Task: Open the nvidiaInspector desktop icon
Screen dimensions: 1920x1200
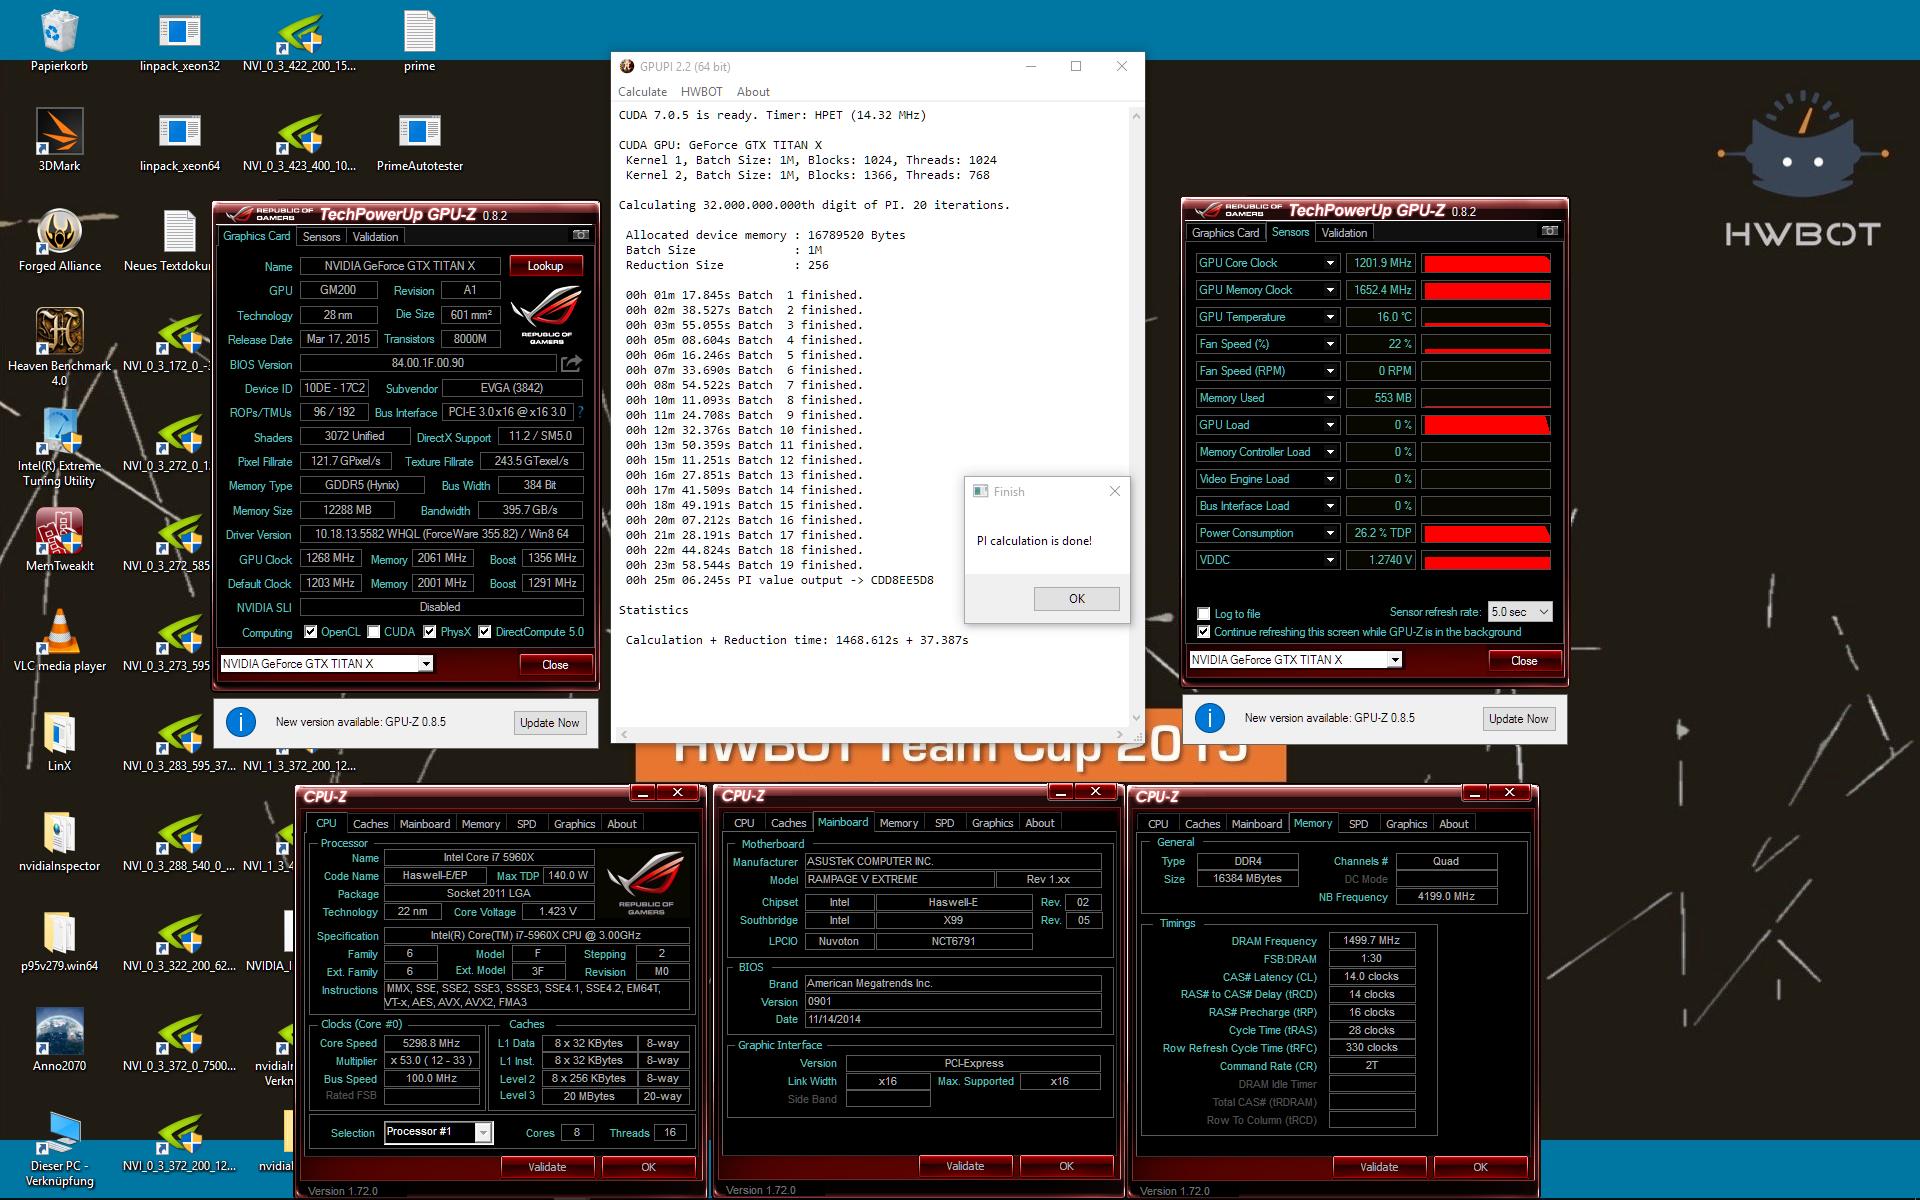Action: (x=59, y=840)
